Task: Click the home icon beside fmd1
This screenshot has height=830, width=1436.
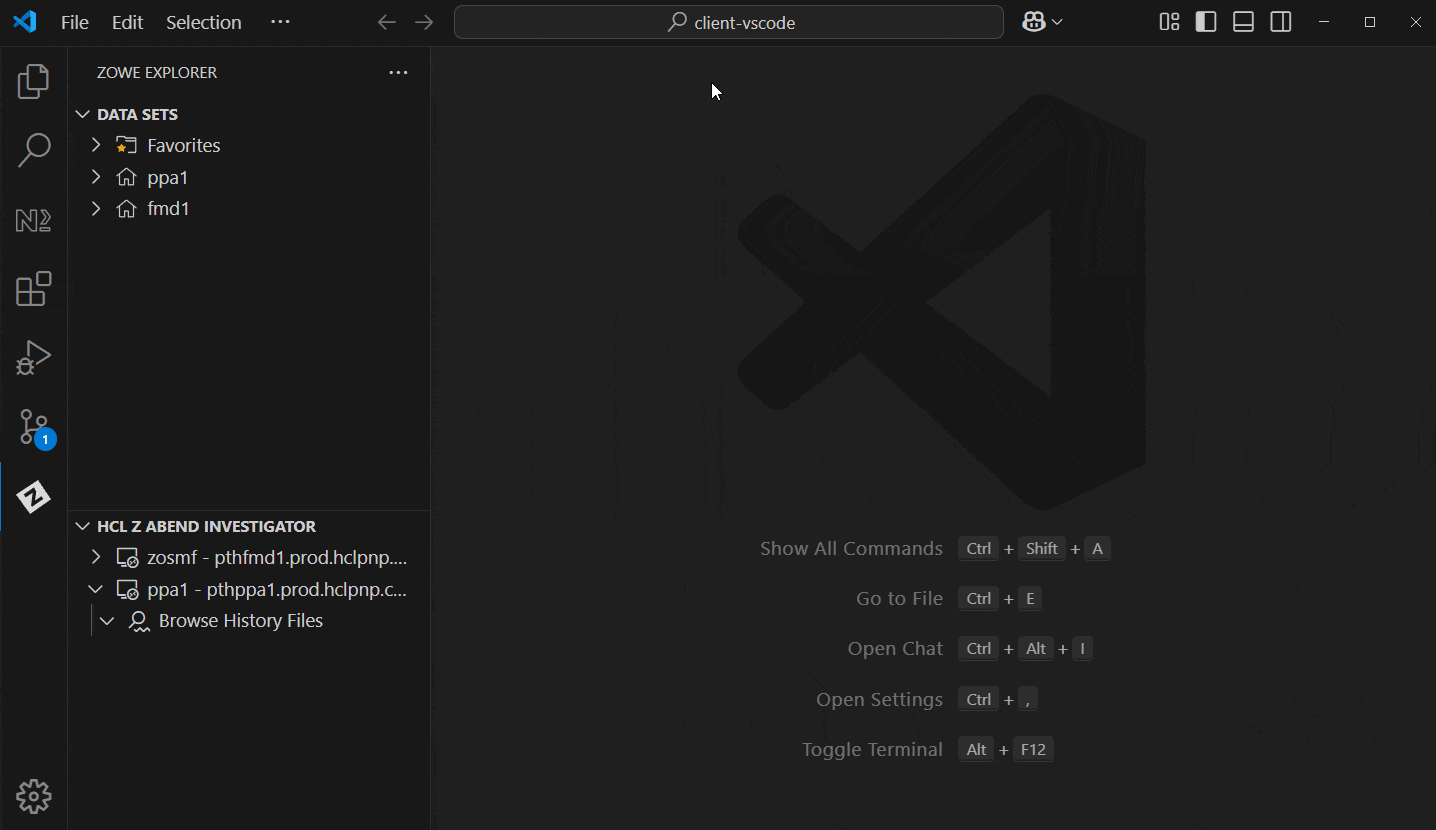Action: click(126, 208)
